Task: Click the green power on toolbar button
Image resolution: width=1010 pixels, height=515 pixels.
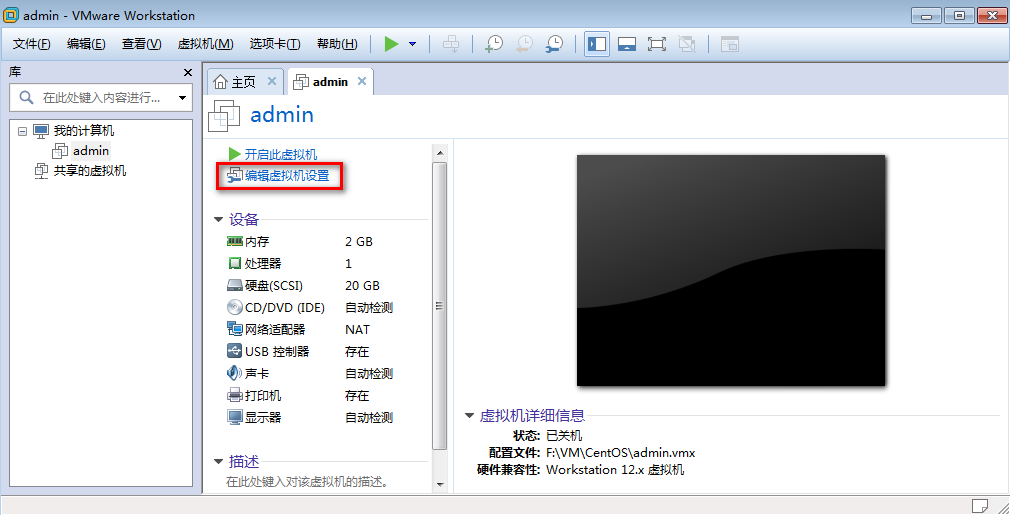Action: tap(391, 44)
